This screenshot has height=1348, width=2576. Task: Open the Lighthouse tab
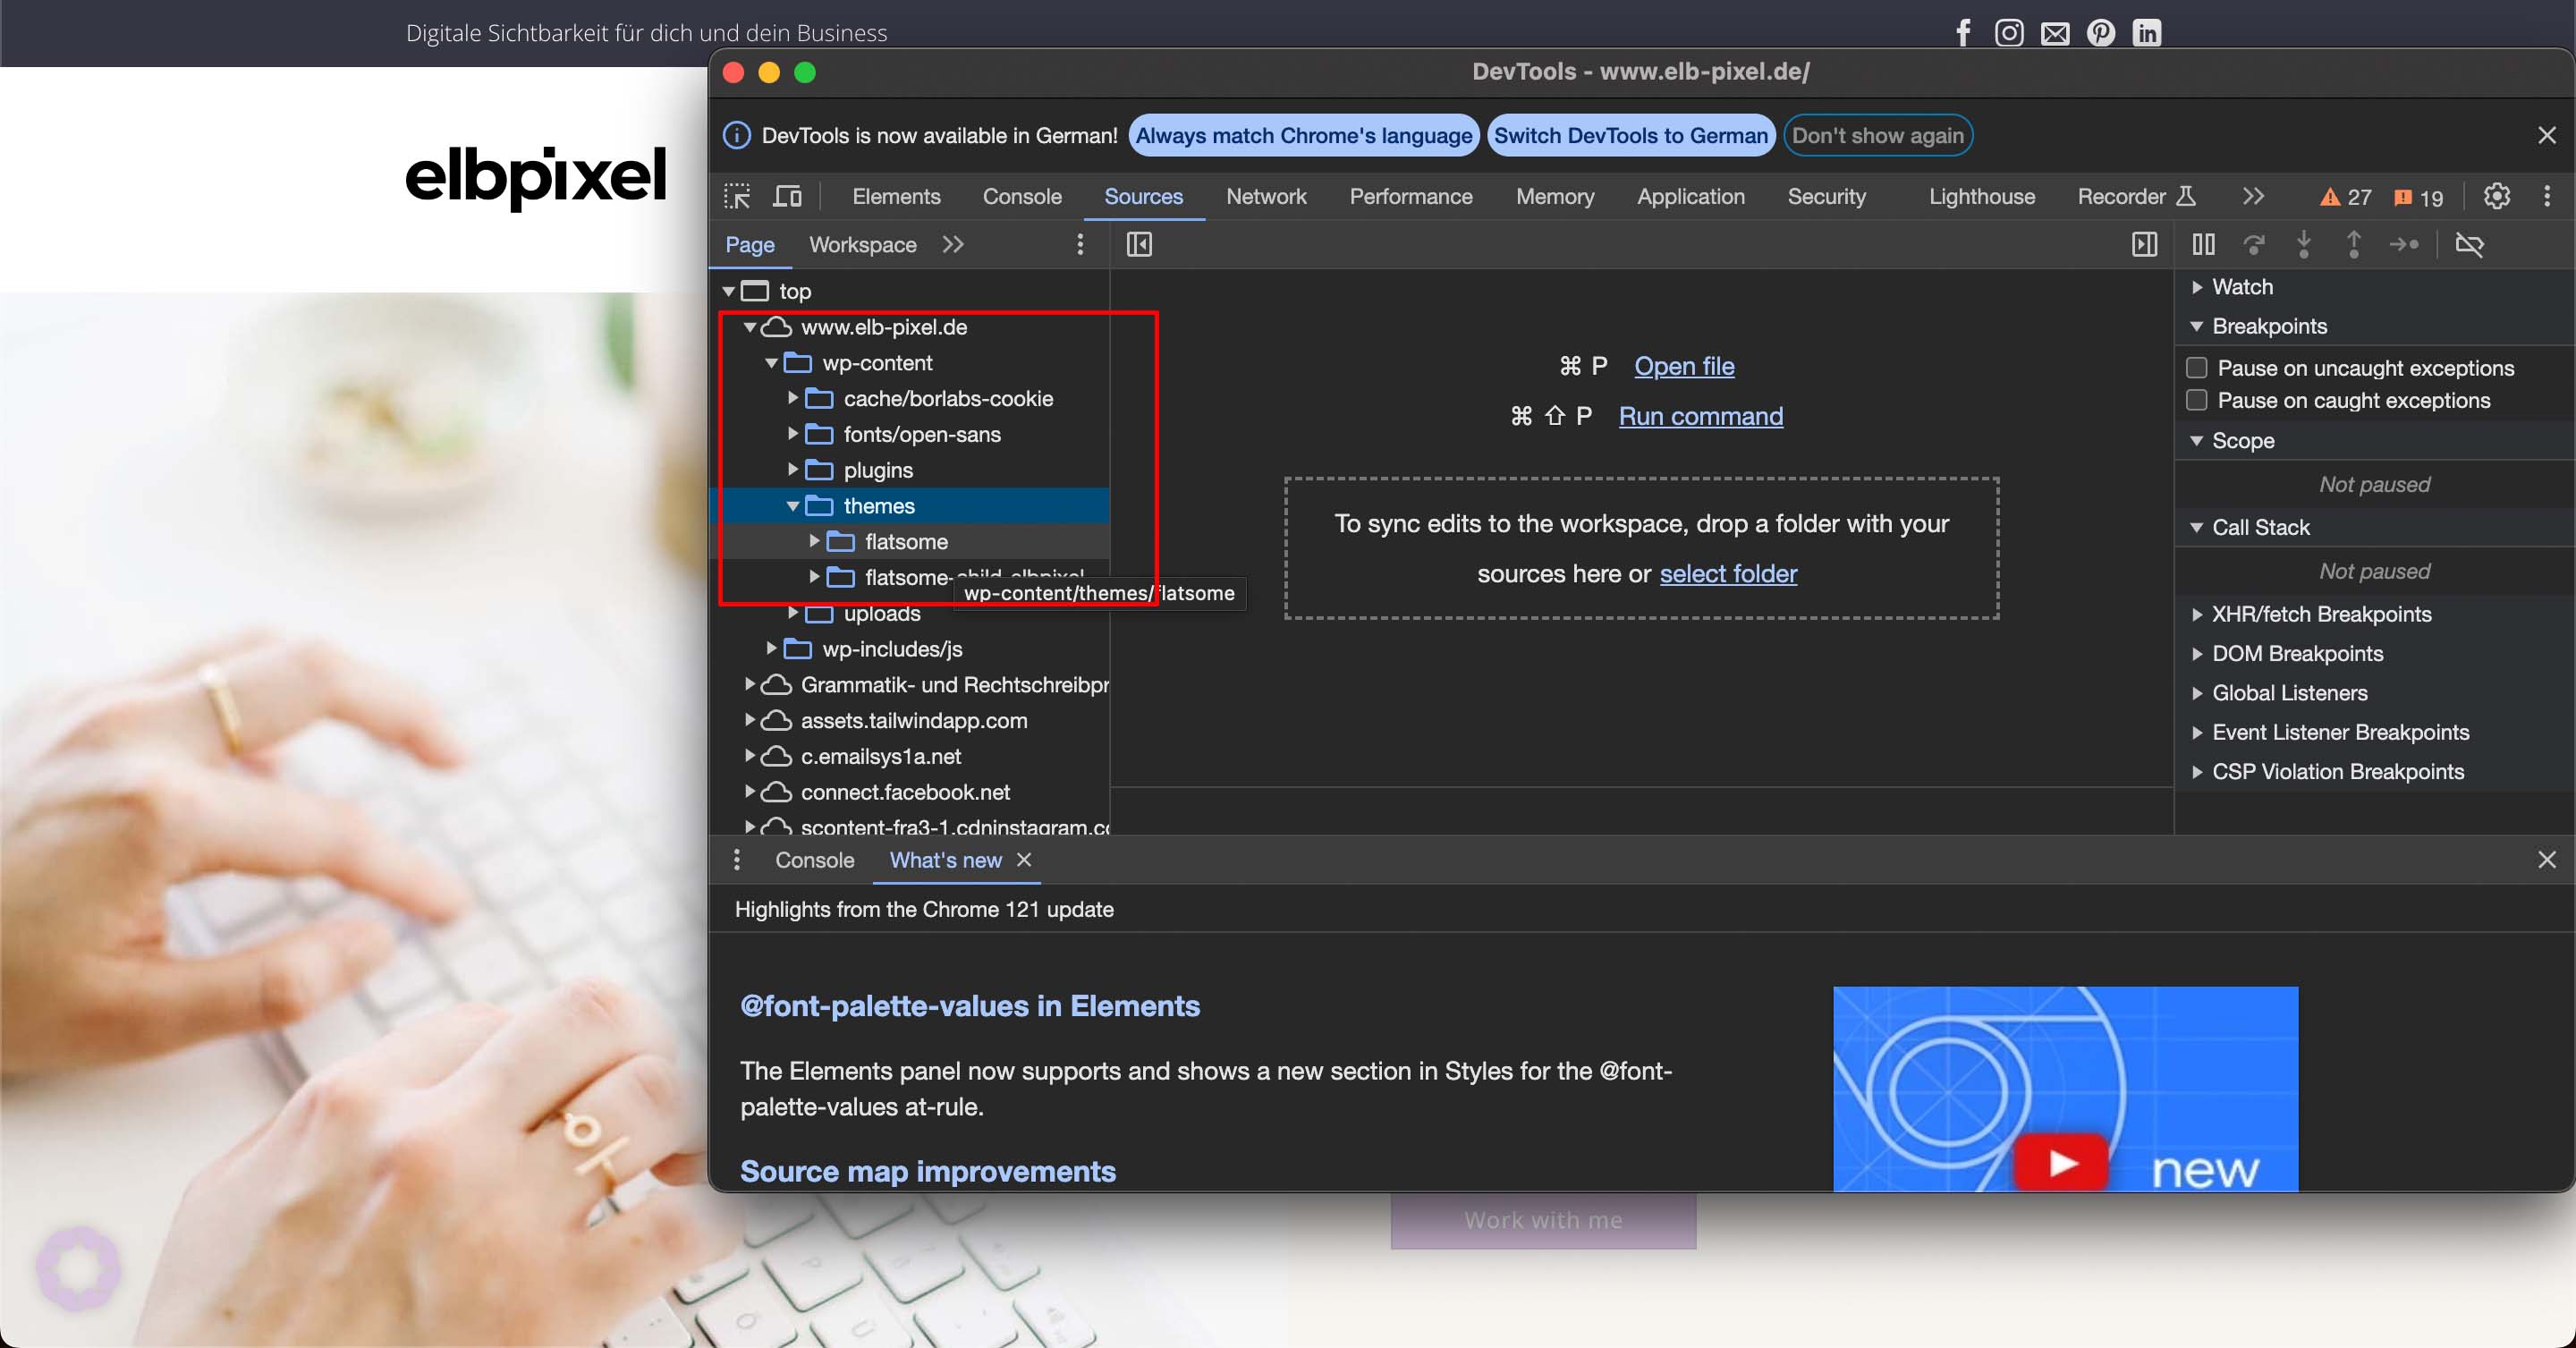tap(1981, 196)
